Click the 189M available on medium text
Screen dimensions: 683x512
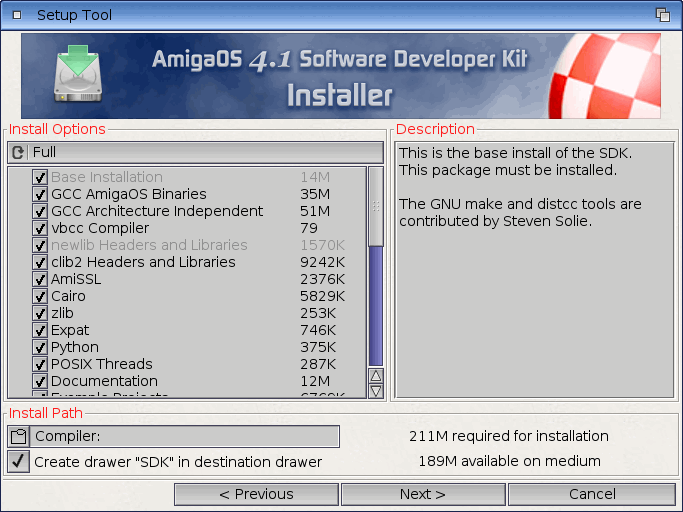click(509, 461)
